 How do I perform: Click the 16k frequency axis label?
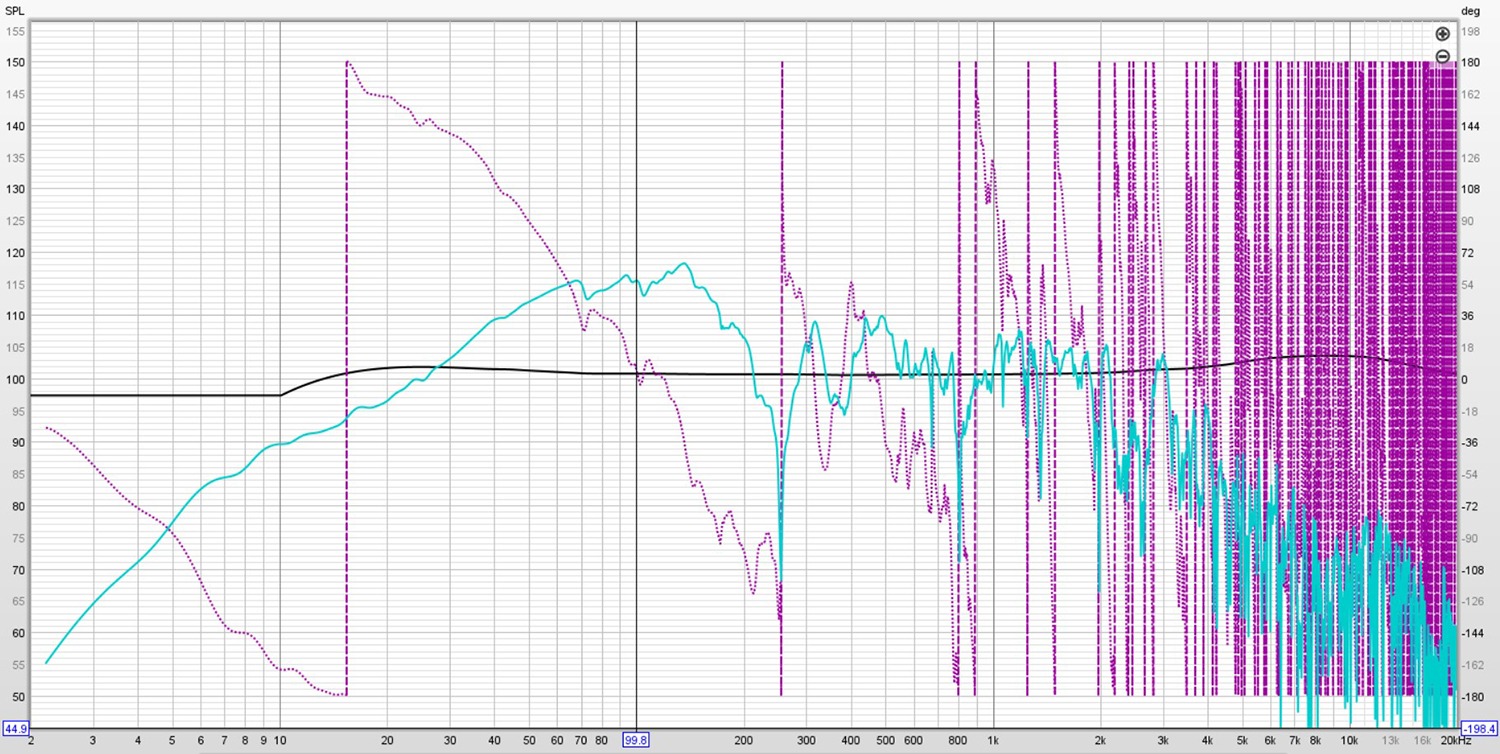click(1423, 741)
